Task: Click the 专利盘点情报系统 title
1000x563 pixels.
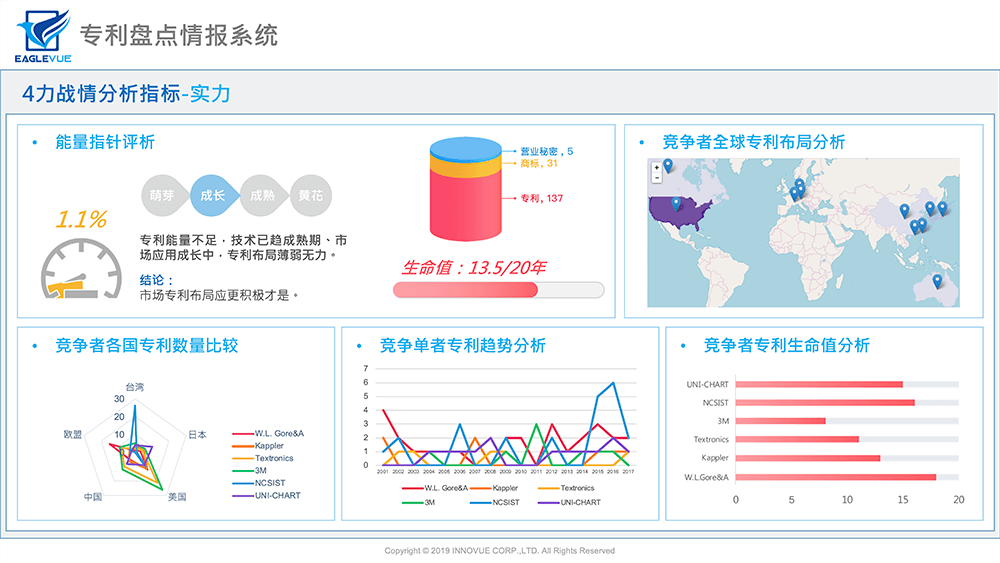Action: click(x=179, y=35)
